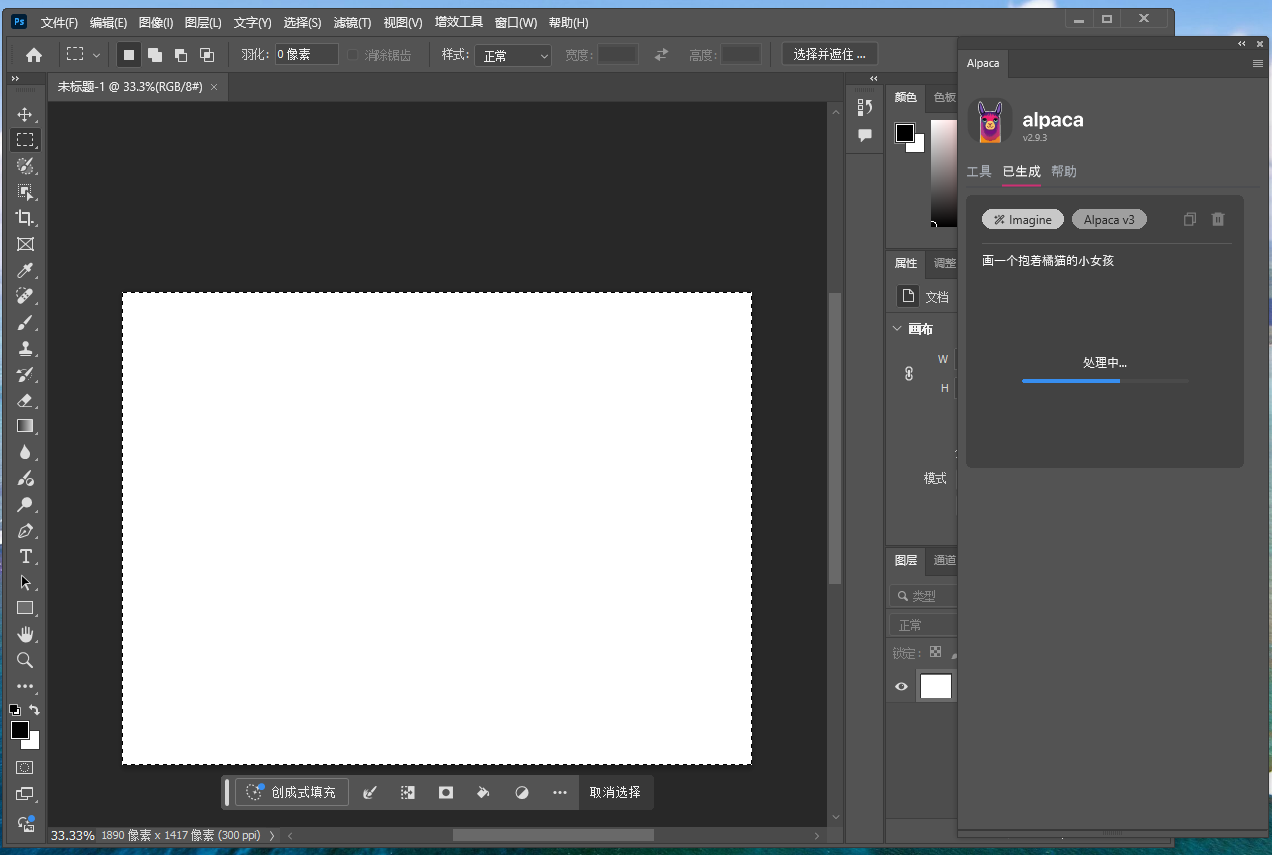Select the Hand tool
1272x855 pixels.
click(25, 634)
